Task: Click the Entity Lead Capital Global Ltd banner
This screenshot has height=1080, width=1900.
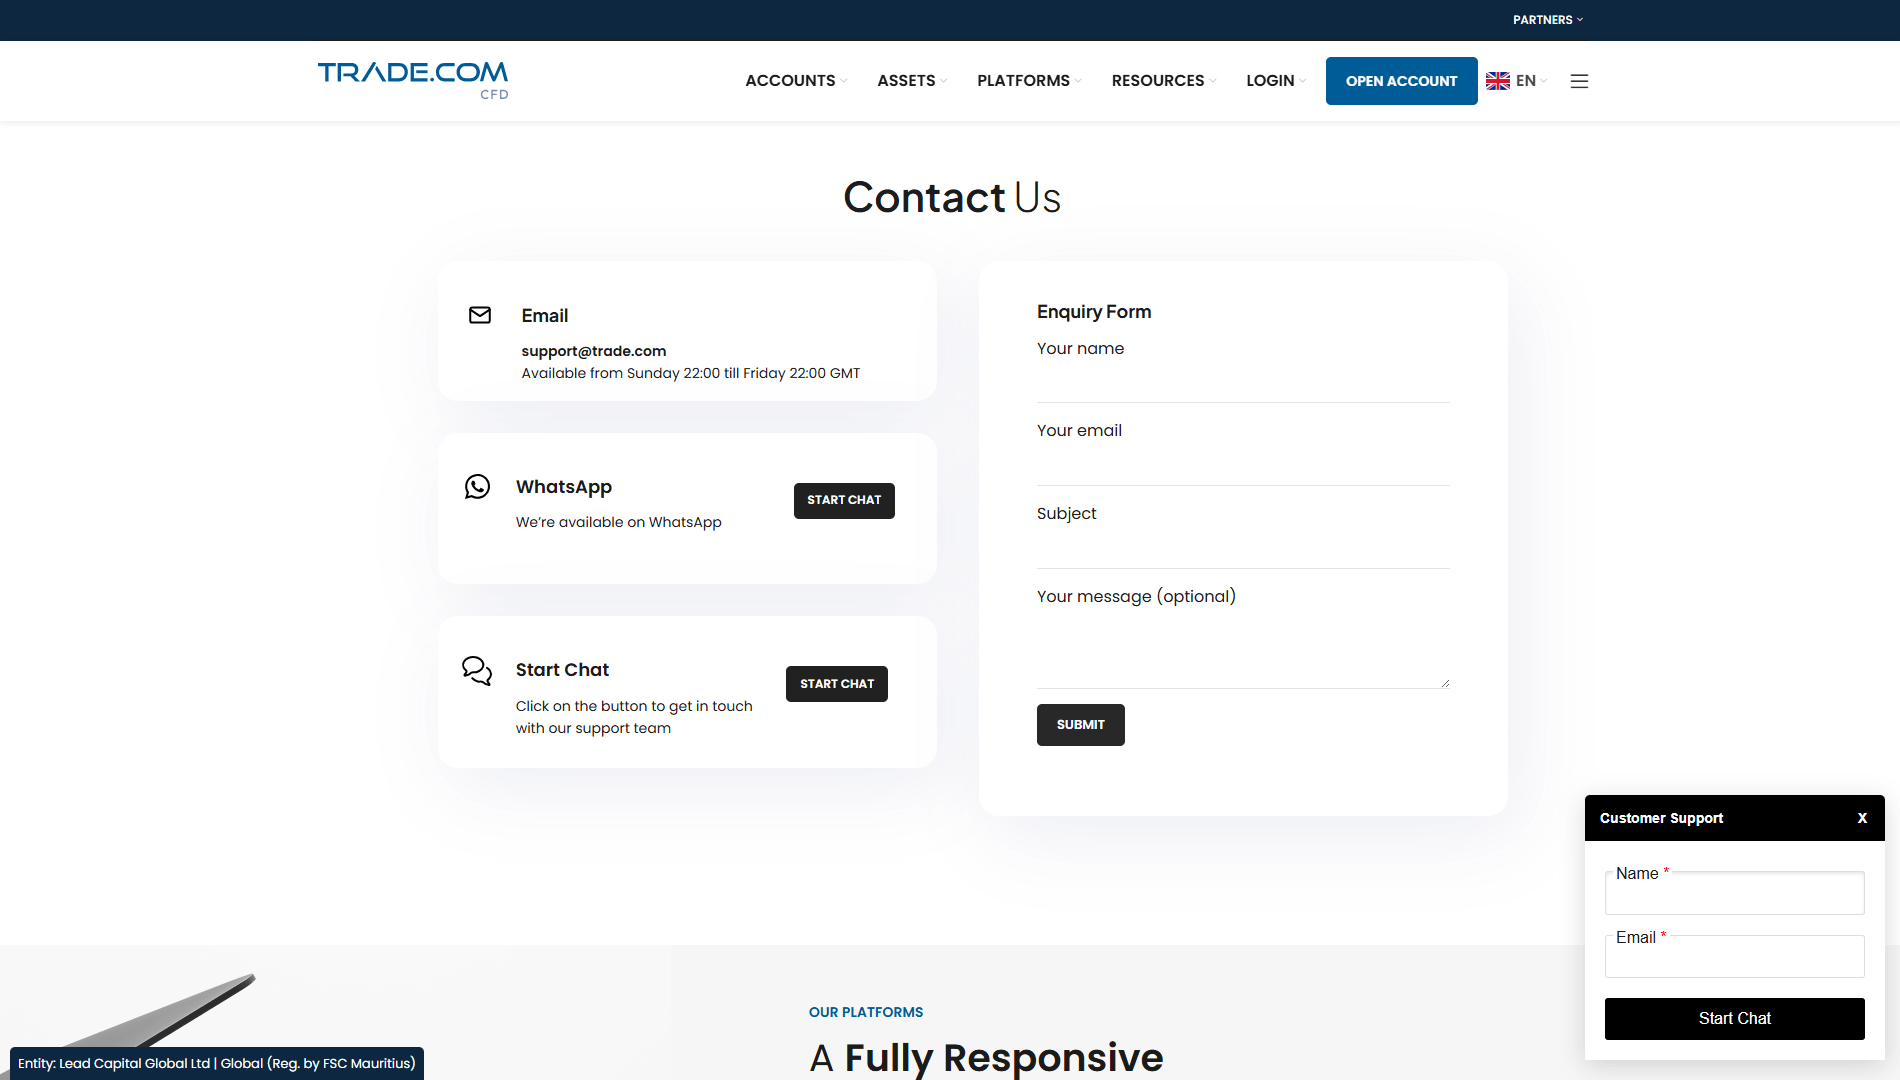Action: 217,1063
